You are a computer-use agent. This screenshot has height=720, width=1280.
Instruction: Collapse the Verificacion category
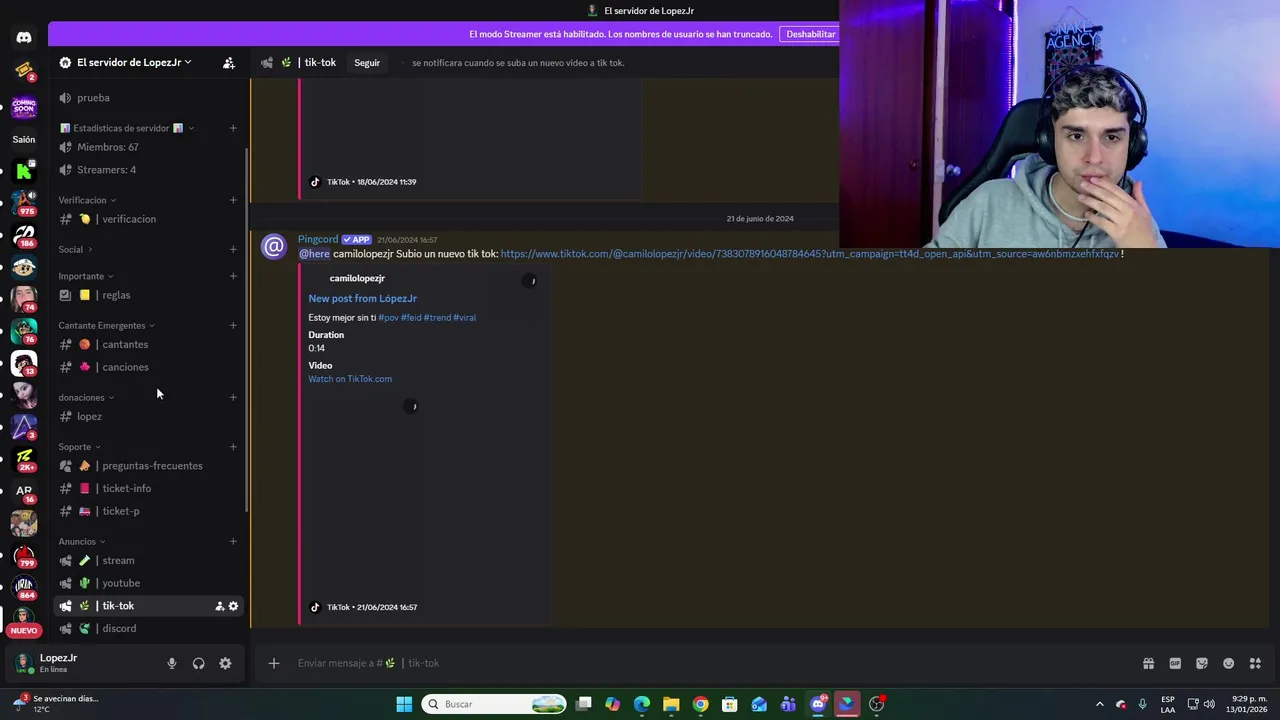pos(87,200)
